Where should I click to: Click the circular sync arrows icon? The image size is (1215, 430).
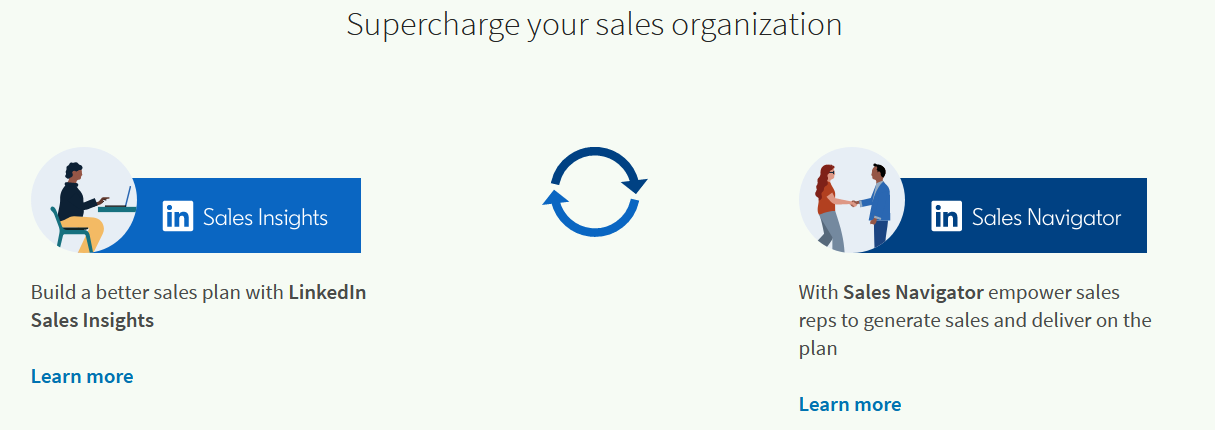point(595,192)
